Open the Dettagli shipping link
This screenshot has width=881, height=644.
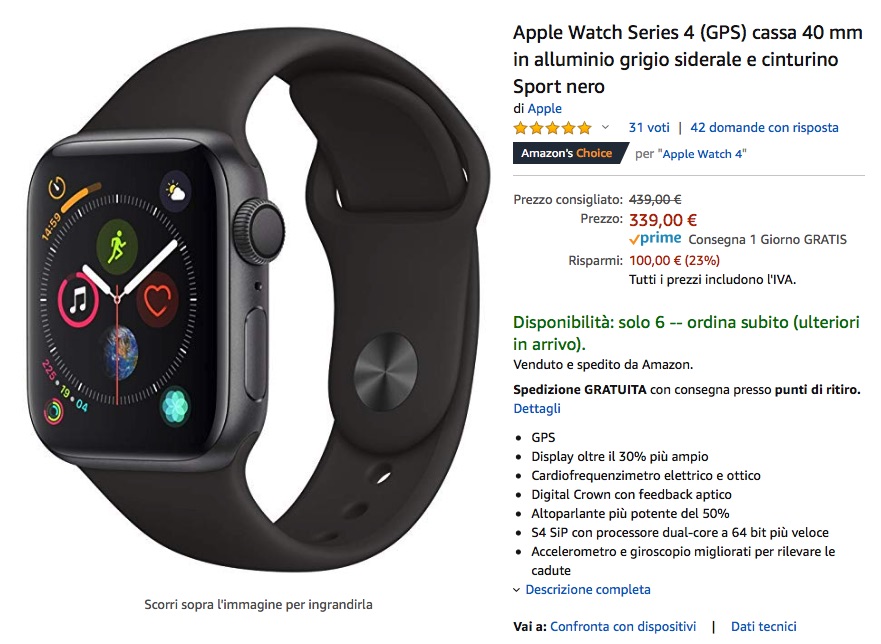click(537, 409)
